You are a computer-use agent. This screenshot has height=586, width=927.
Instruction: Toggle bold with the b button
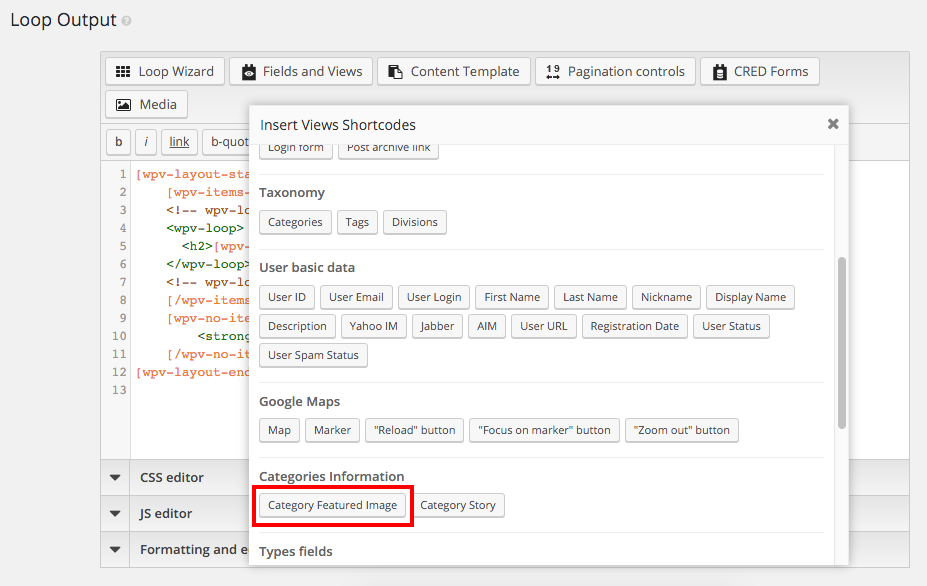pos(118,142)
